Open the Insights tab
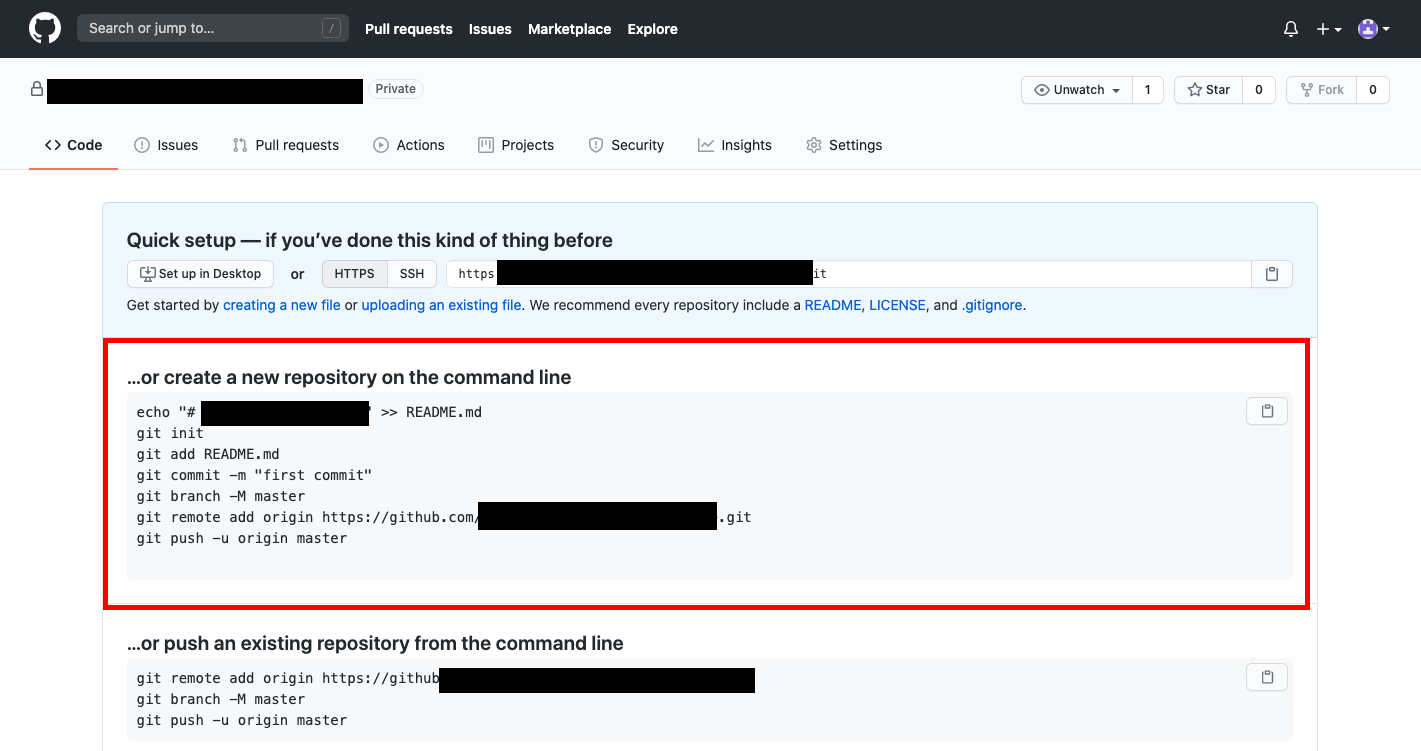Image resolution: width=1421 pixels, height=751 pixels. pyautogui.click(x=735, y=145)
